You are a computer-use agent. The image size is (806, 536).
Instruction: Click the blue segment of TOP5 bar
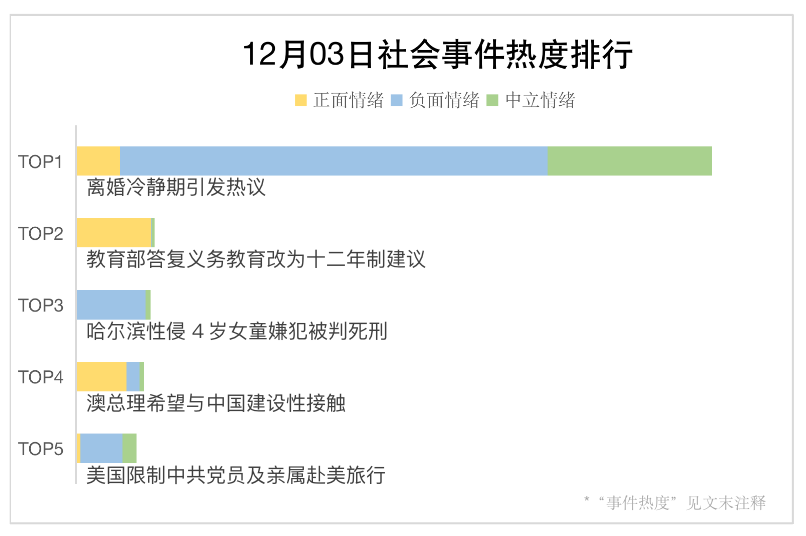[101, 448]
